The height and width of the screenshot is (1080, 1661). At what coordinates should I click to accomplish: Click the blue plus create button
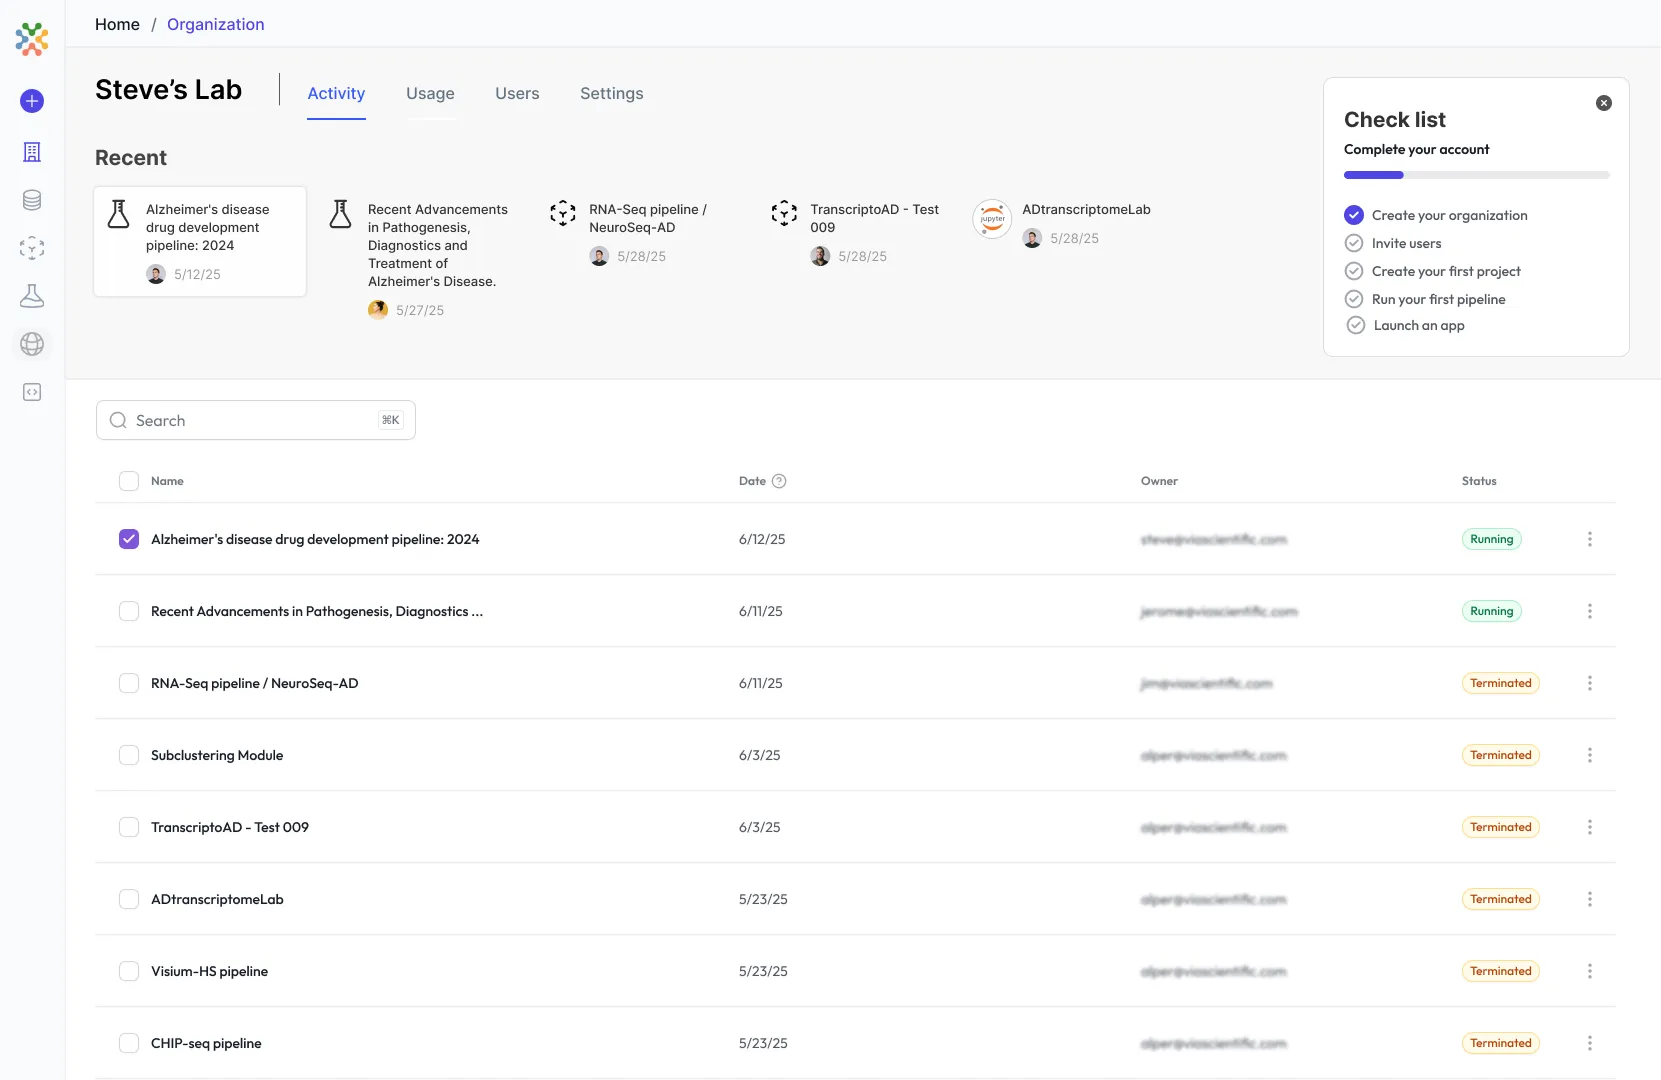pos(32,101)
